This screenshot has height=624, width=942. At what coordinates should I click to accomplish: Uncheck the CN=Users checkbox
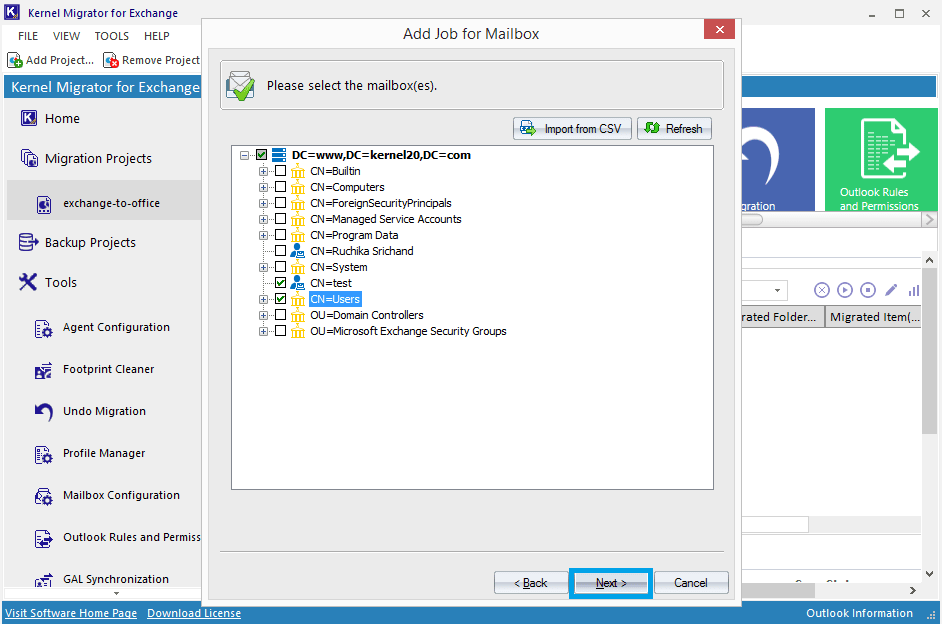click(280, 299)
